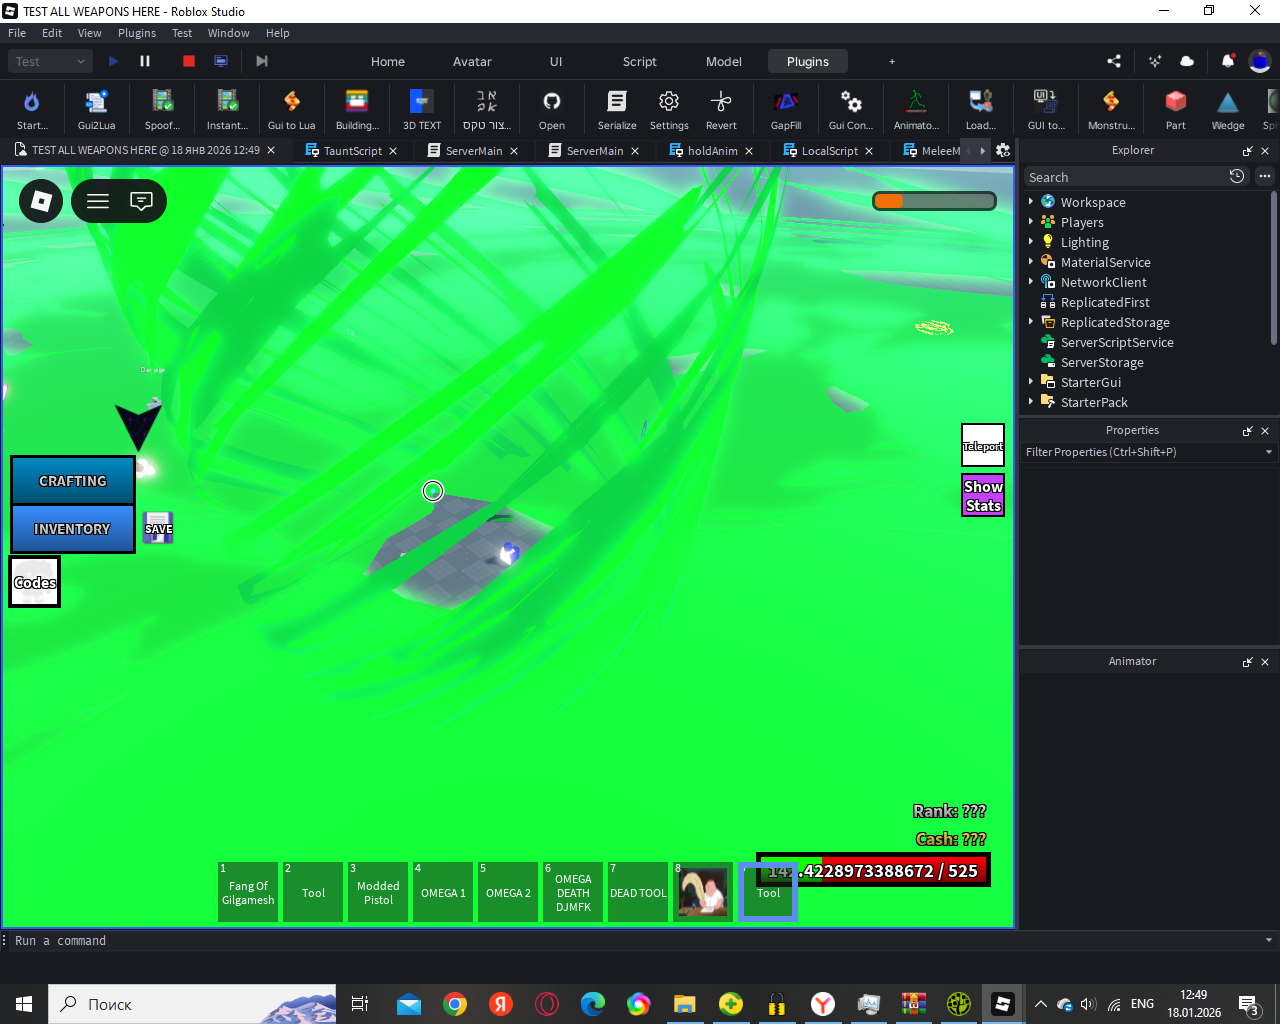Click the red health bar
The height and width of the screenshot is (1024, 1280).
873,870
